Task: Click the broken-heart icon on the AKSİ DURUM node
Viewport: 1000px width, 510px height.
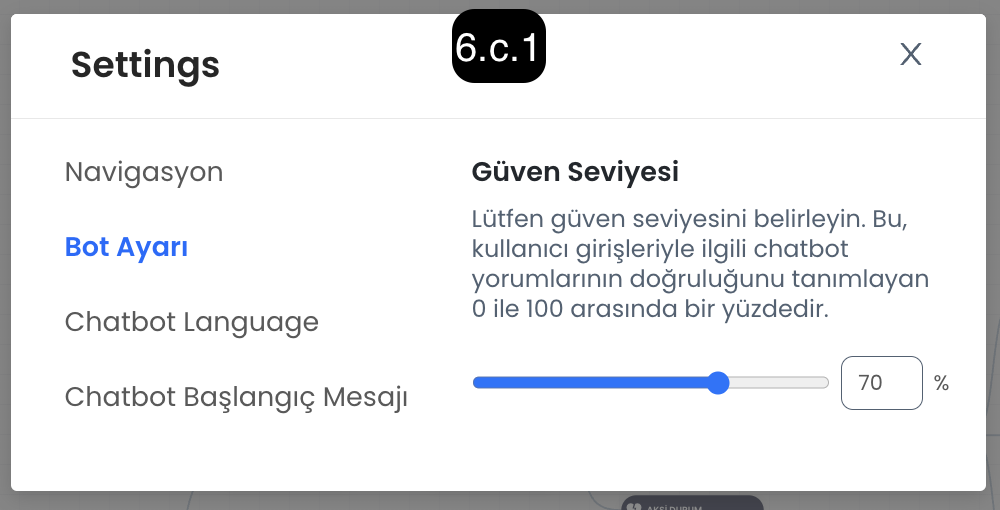Action: [x=633, y=507]
